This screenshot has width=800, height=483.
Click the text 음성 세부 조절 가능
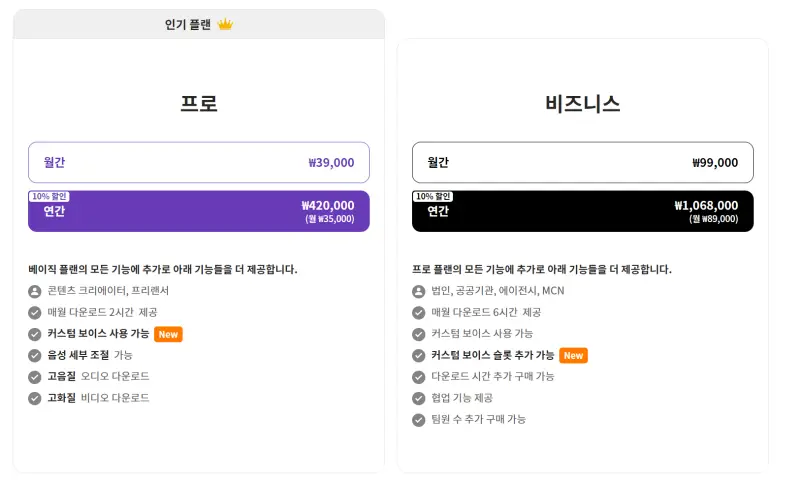(x=90, y=355)
